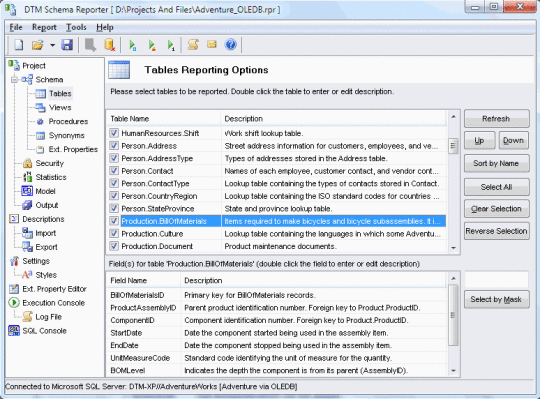Click the table list vertical scrollbar thumb
Viewport: 540px width, 399px height.
click(x=453, y=146)
